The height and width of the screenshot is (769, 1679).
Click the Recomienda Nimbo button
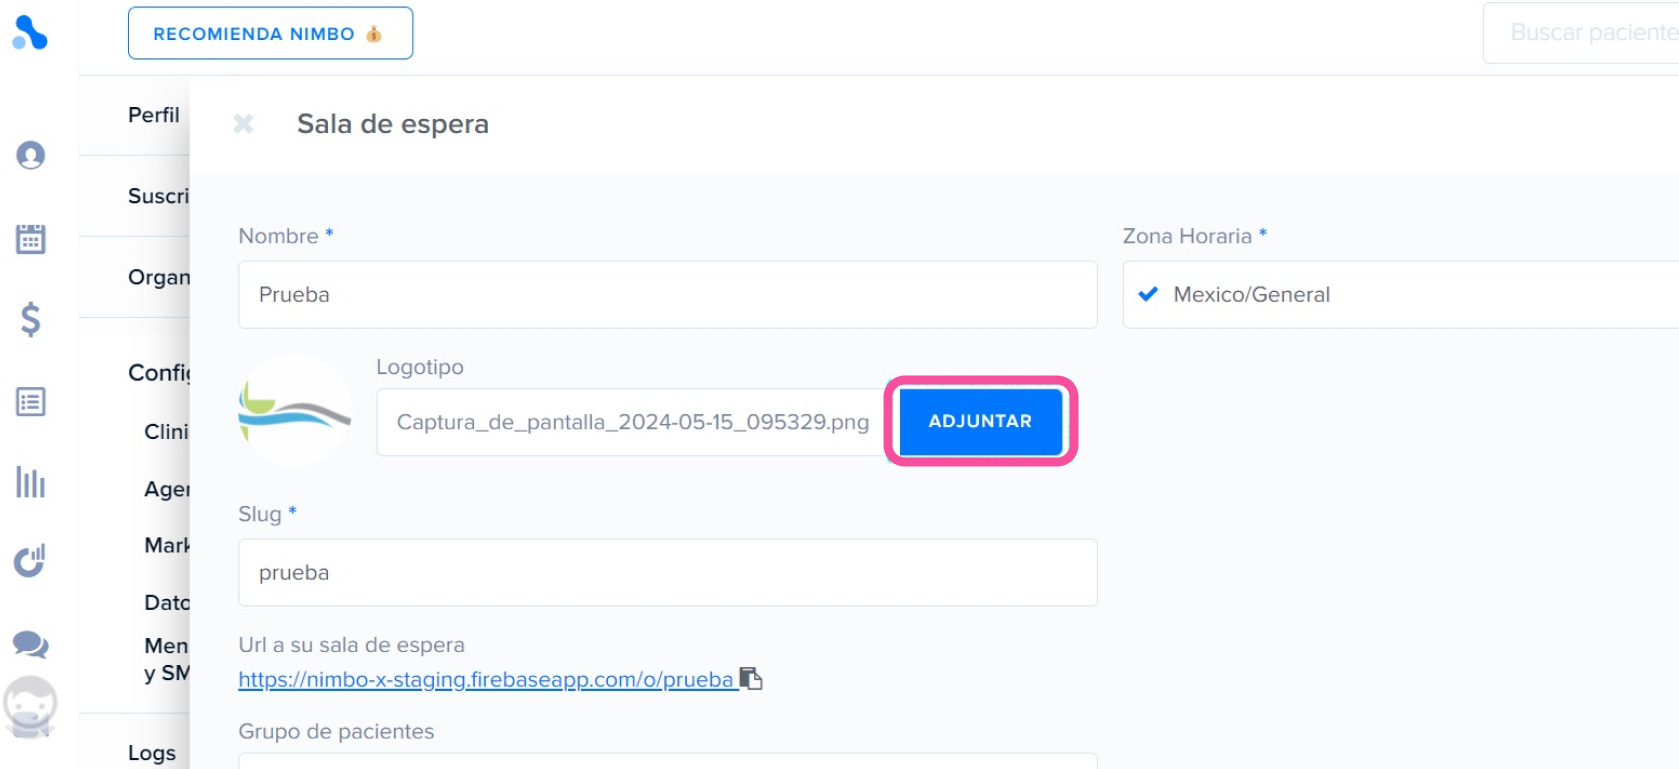pyautogui.click(x=270, y=33)
